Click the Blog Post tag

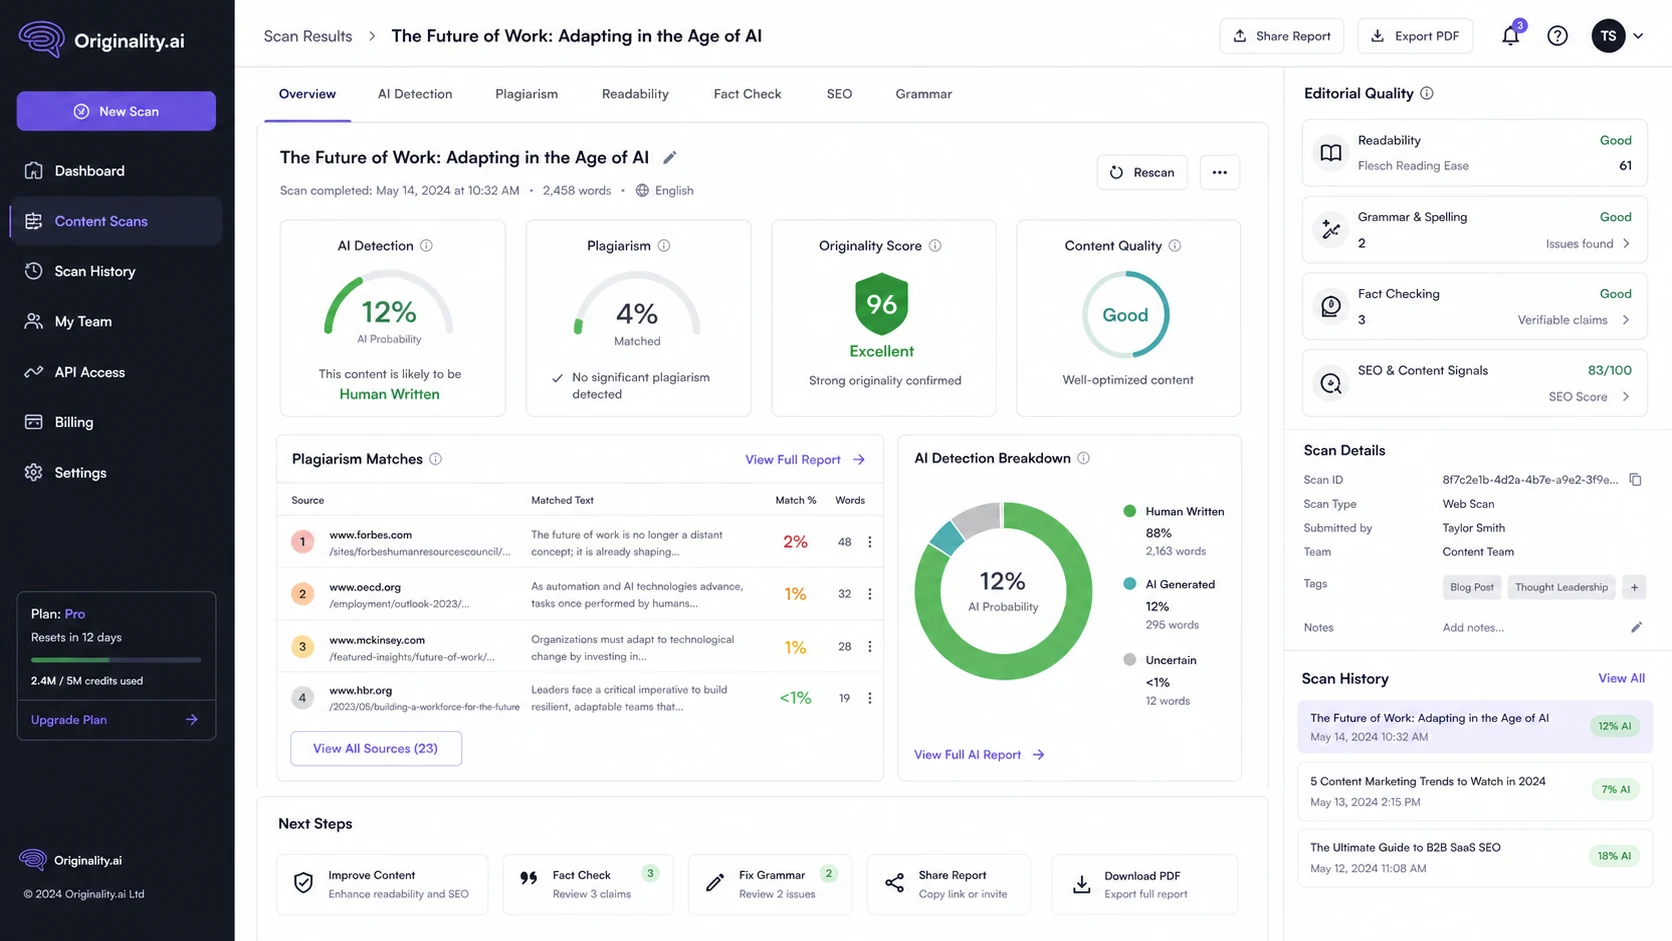click(1472, 587)
